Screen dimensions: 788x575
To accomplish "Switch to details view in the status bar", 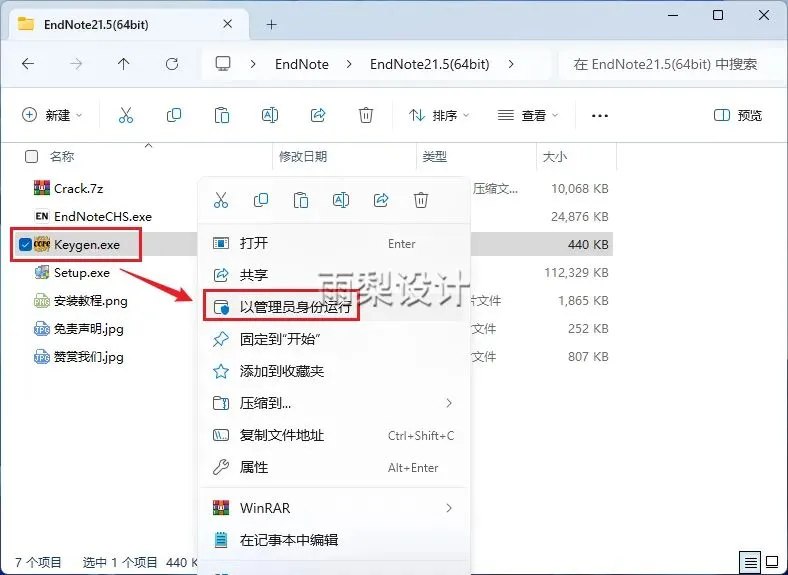I will coord(750,562).
